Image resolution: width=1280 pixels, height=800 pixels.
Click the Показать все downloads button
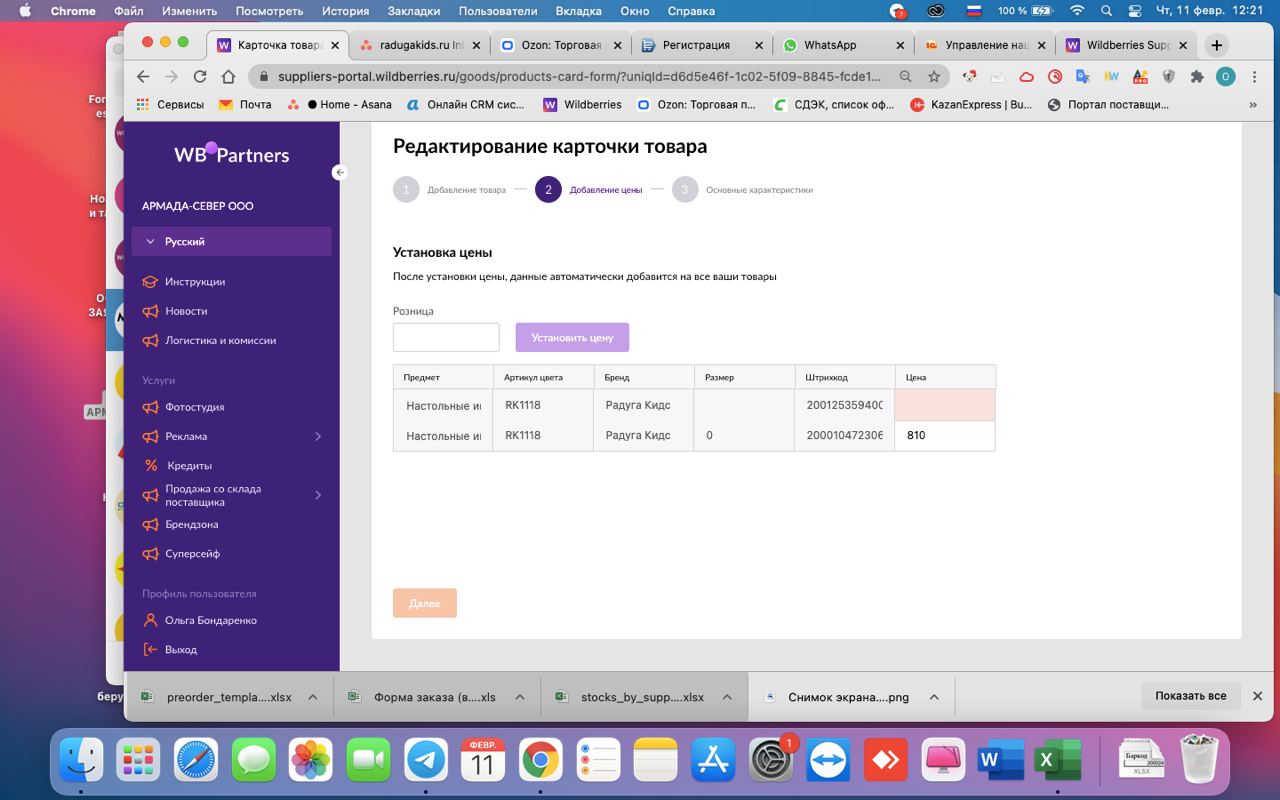click(1190, 696)
